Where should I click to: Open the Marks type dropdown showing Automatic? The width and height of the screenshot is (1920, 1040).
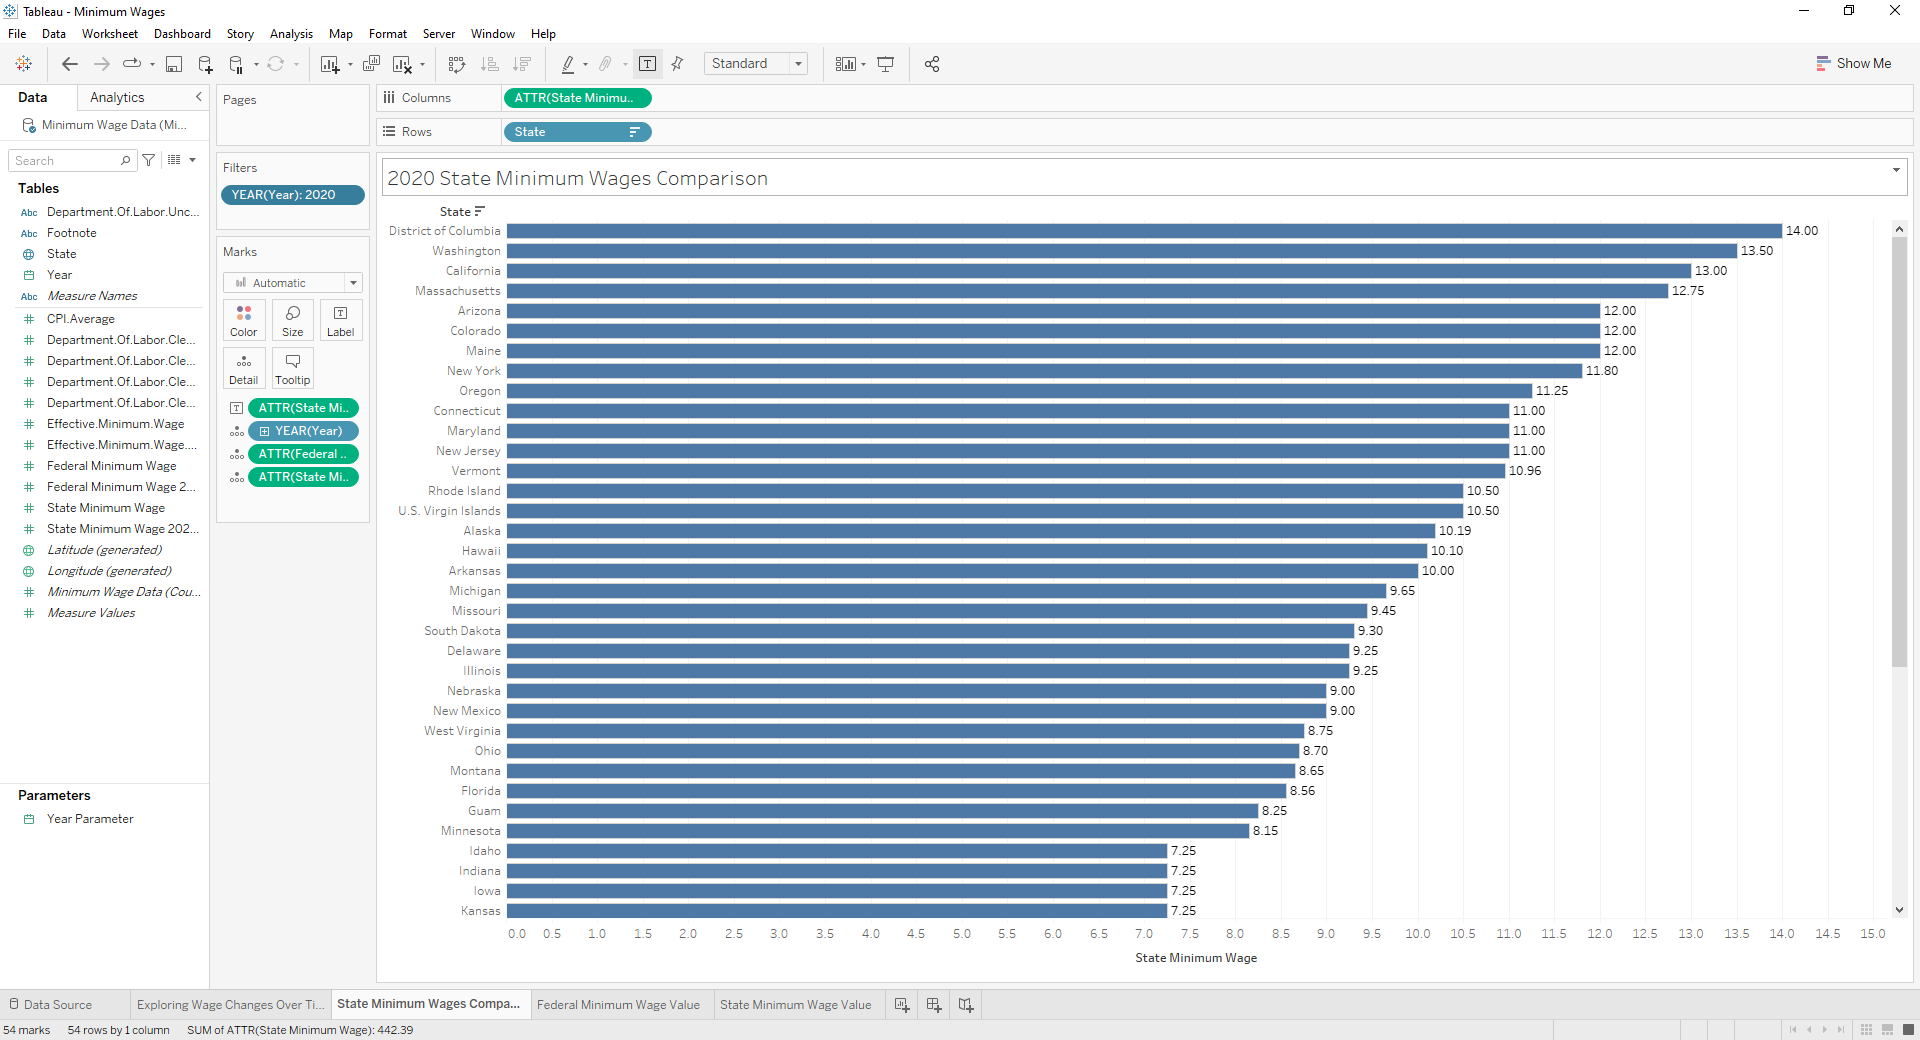pos(292,282)
